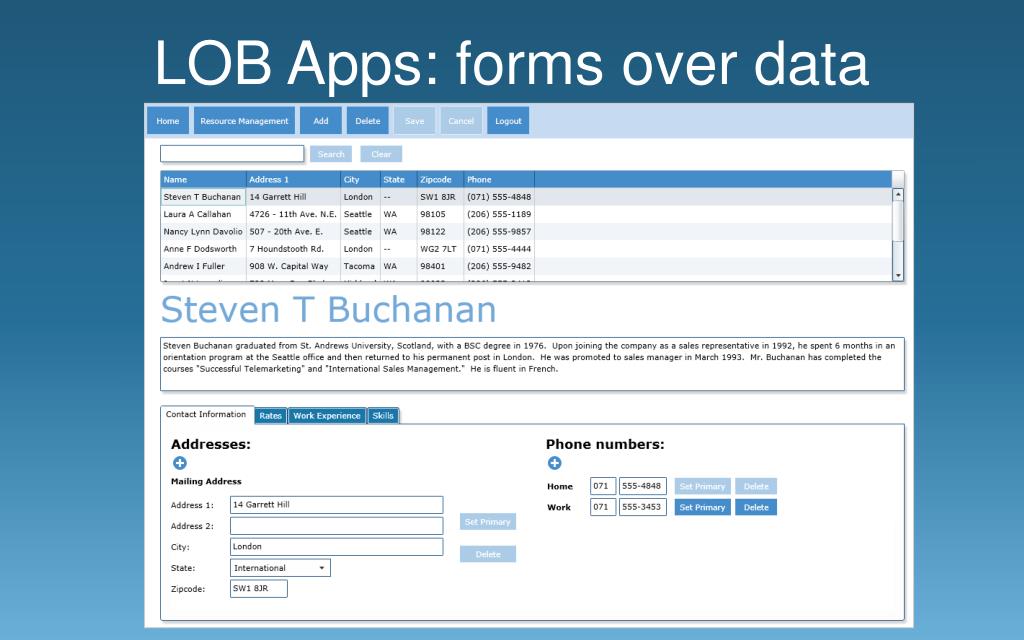Screen dimensions: 1024x640
Task: Click Delete for the mailing address
Action: 488,554
